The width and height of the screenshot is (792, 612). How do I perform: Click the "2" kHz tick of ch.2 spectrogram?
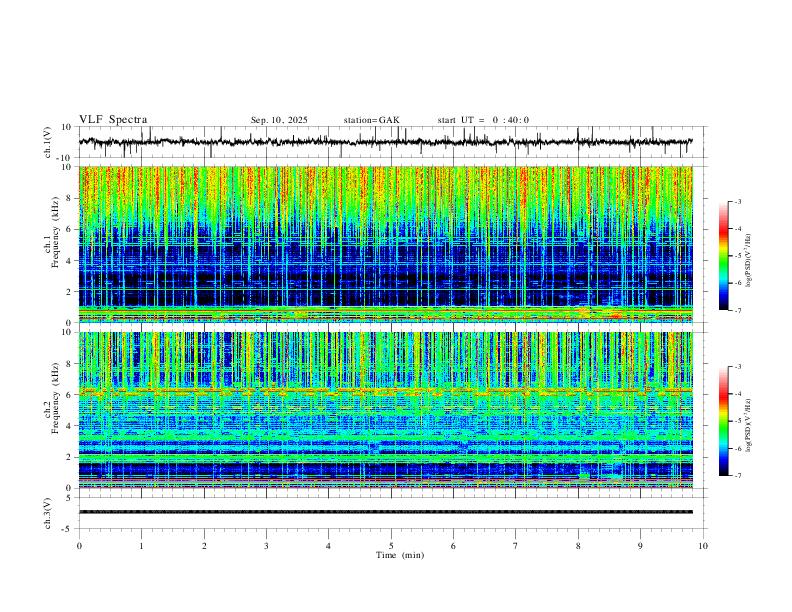coord(69,457)
